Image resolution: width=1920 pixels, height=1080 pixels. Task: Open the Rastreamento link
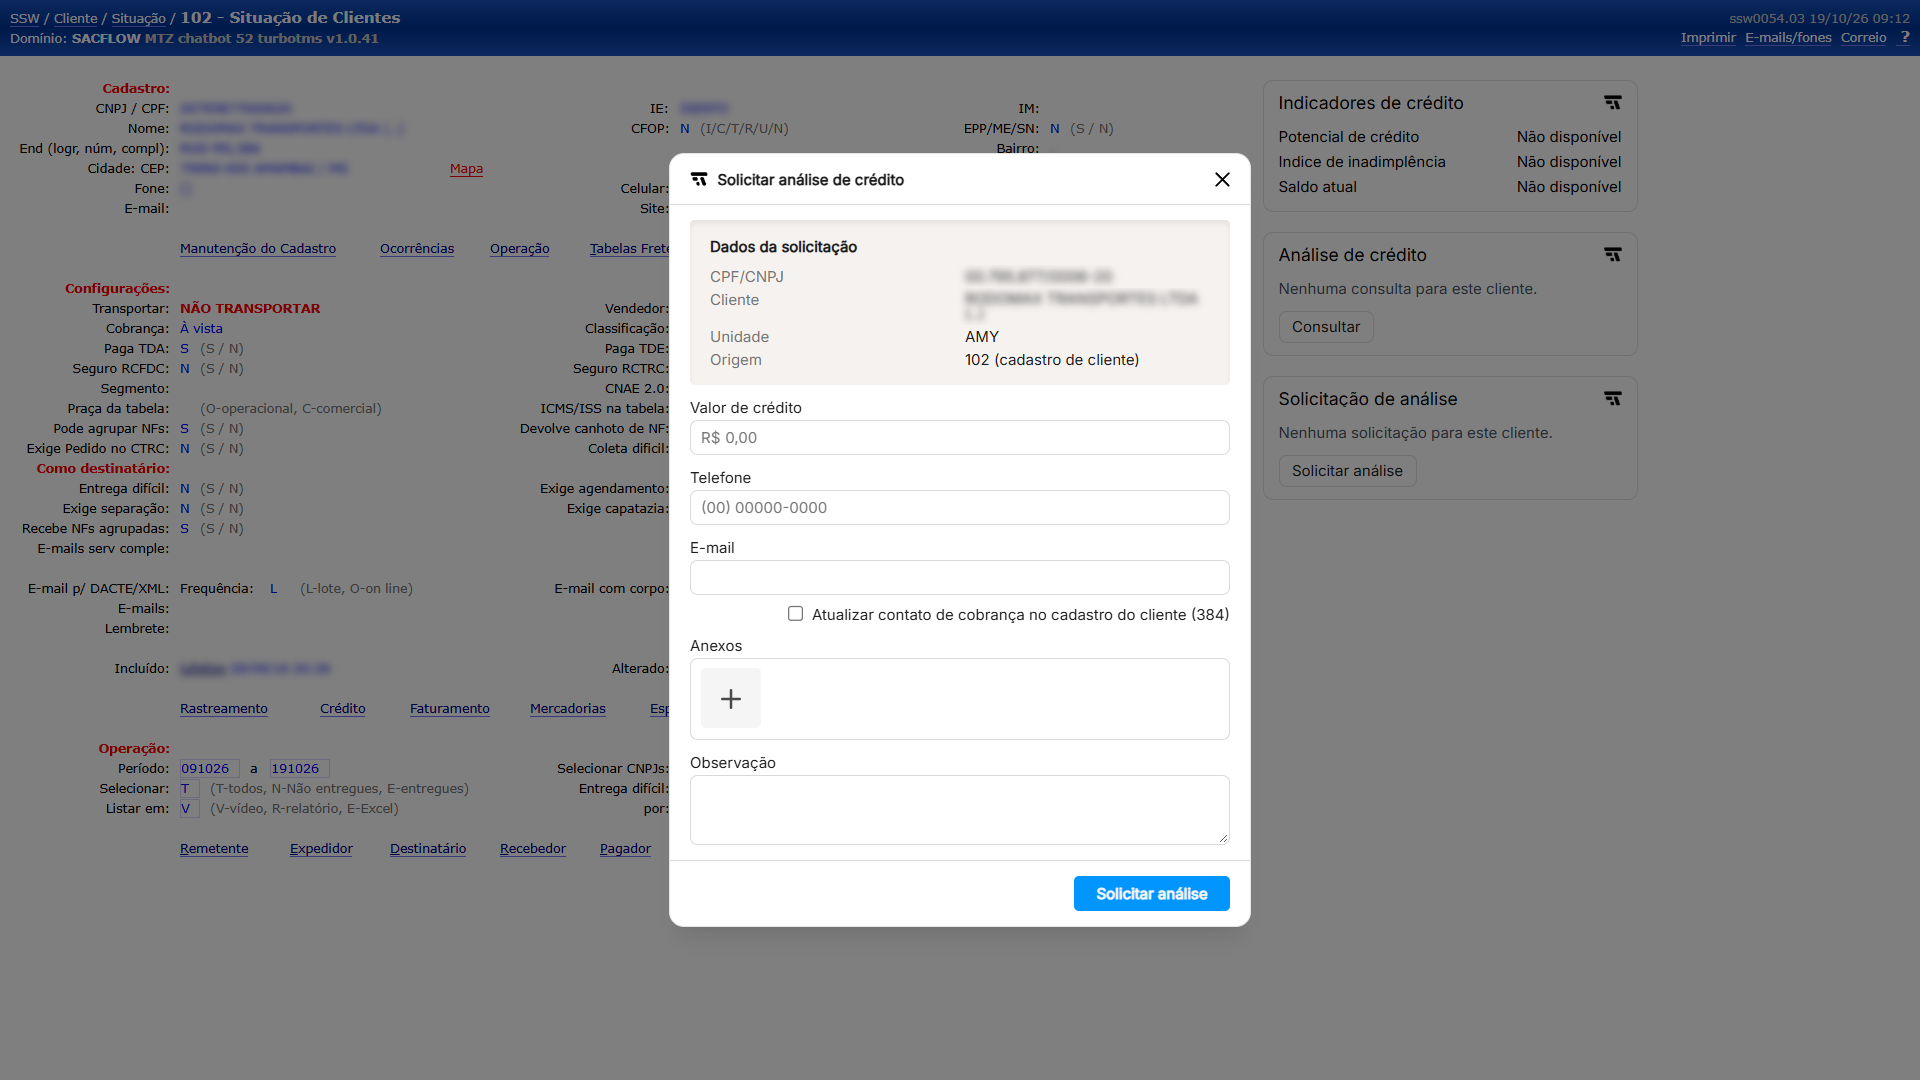click(x=224, y=709)
